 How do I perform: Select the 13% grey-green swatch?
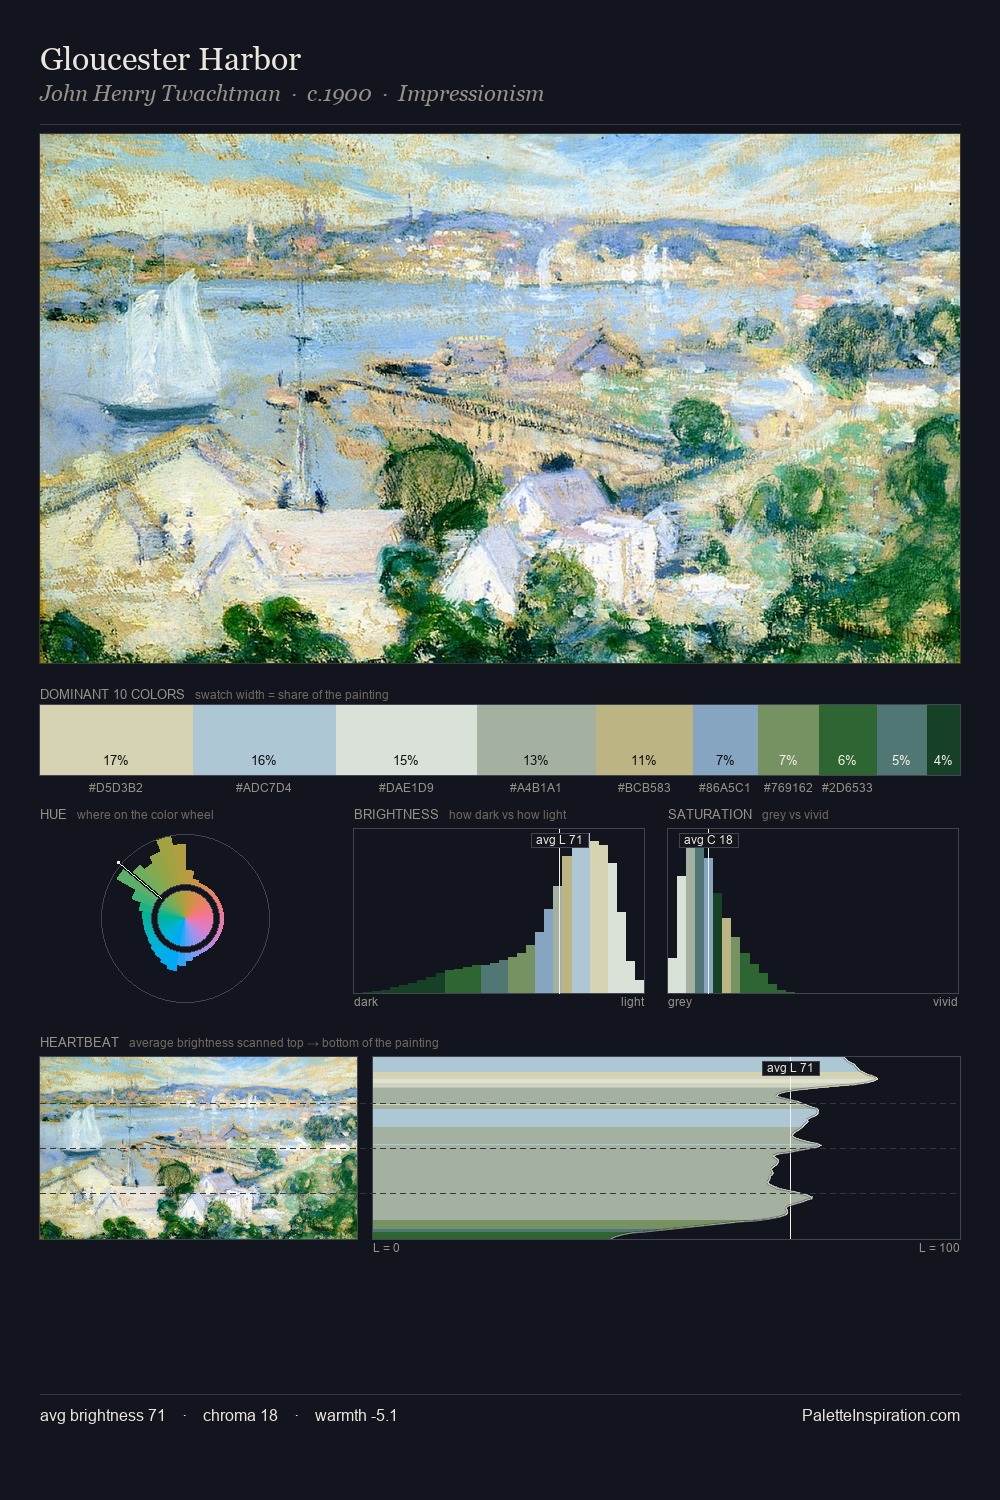pos(536,740)
